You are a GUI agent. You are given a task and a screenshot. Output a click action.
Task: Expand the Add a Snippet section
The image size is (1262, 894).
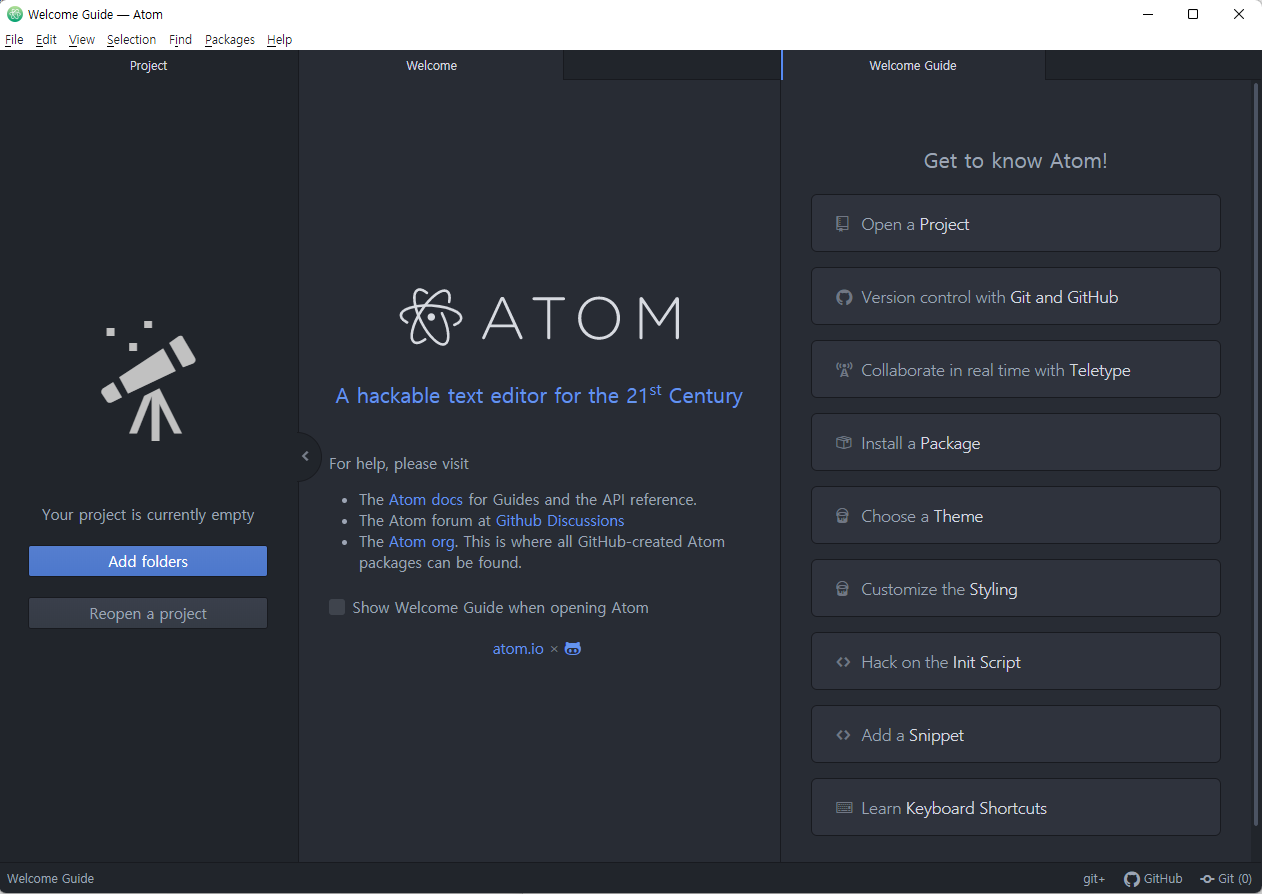click(x=1015, y=735)
